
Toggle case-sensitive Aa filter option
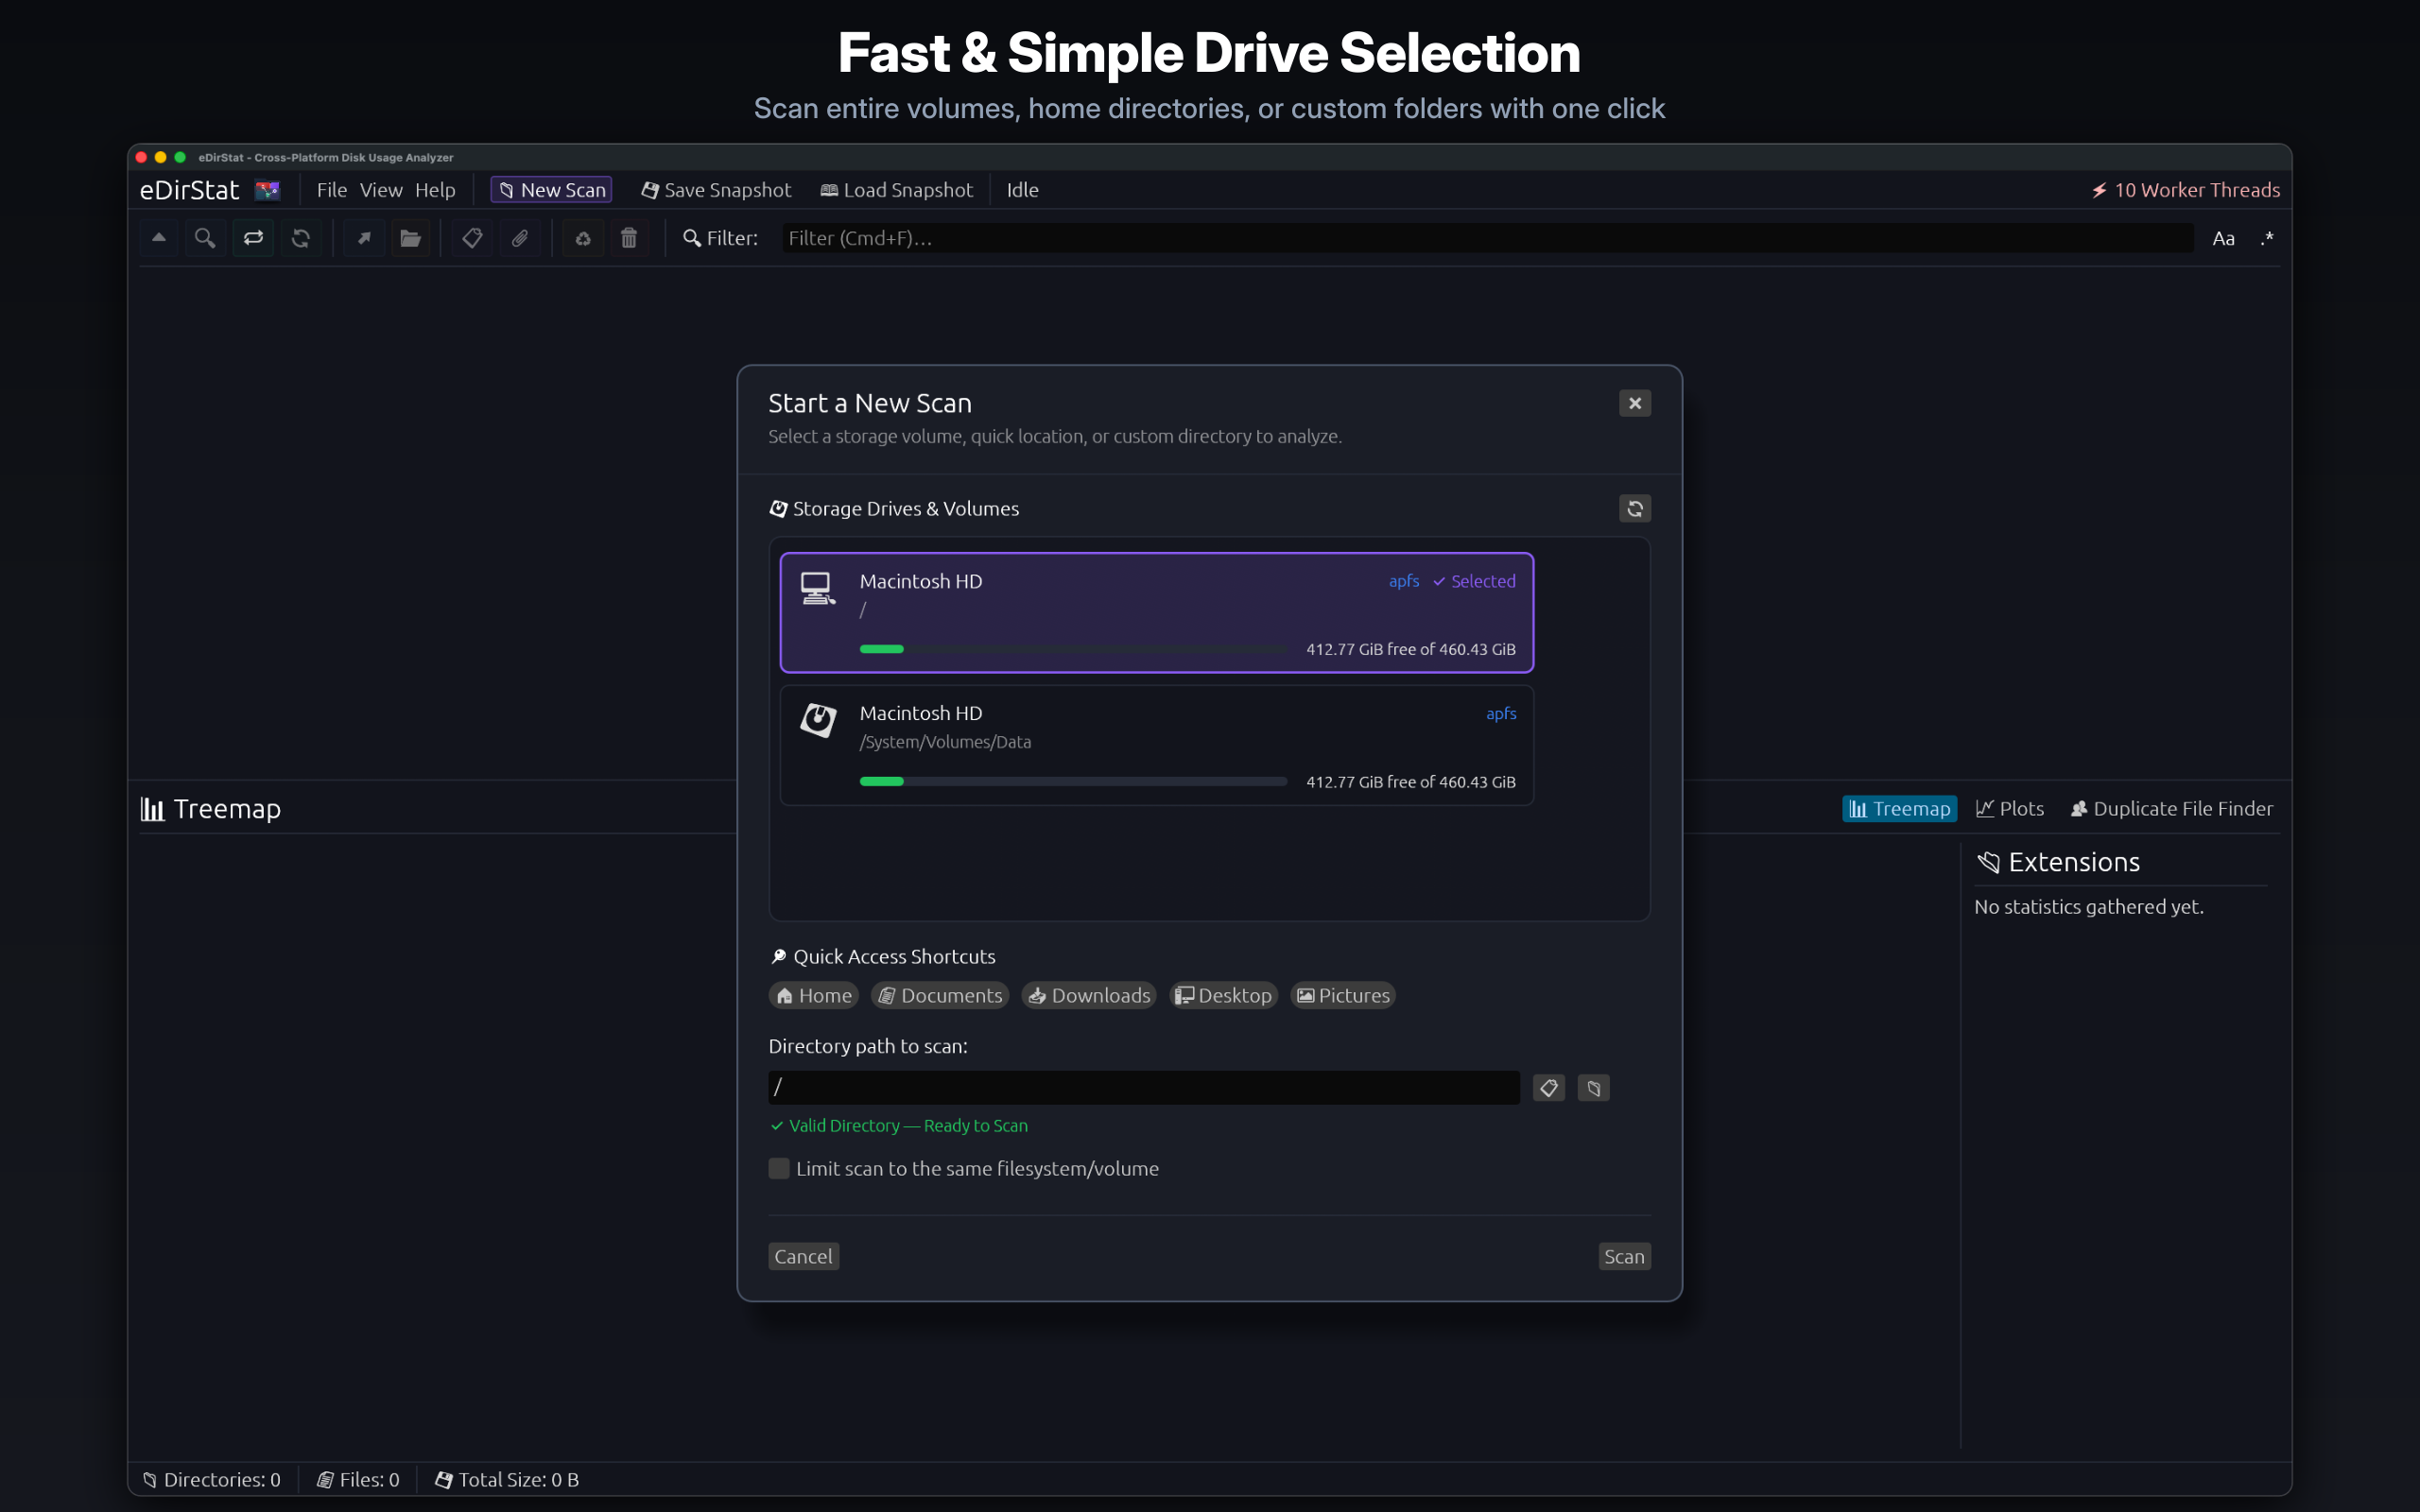click(x=2223, y=238)
